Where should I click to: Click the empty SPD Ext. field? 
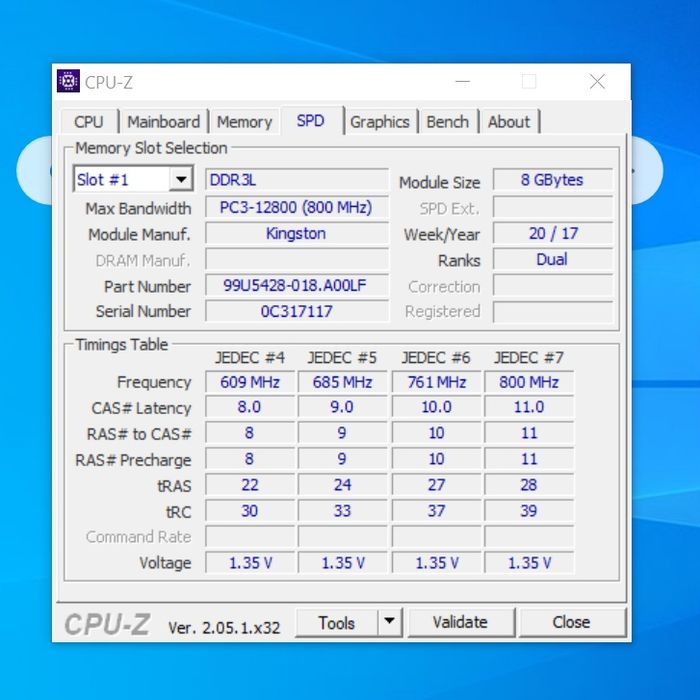coord(553,207)
